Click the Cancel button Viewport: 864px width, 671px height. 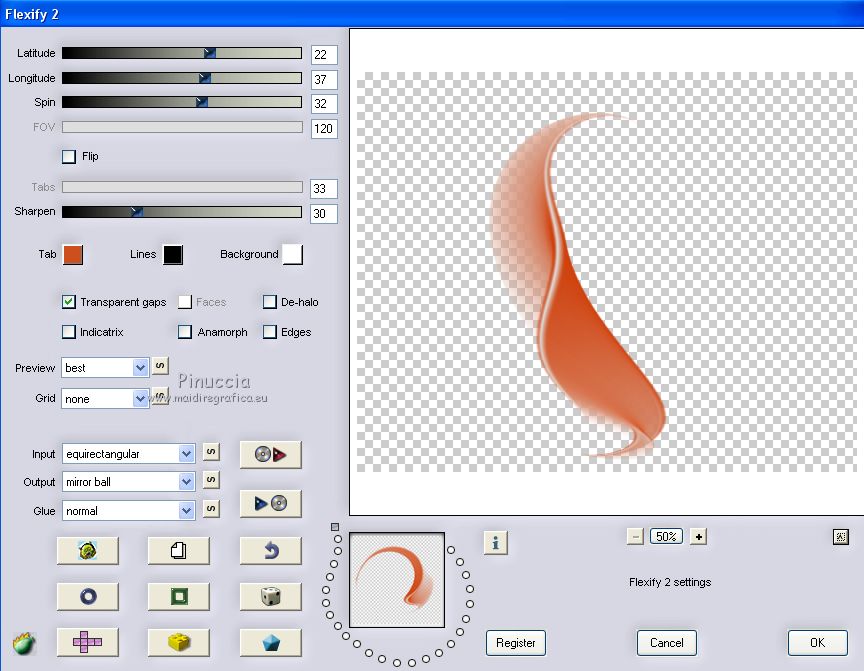tap(667, 643)
